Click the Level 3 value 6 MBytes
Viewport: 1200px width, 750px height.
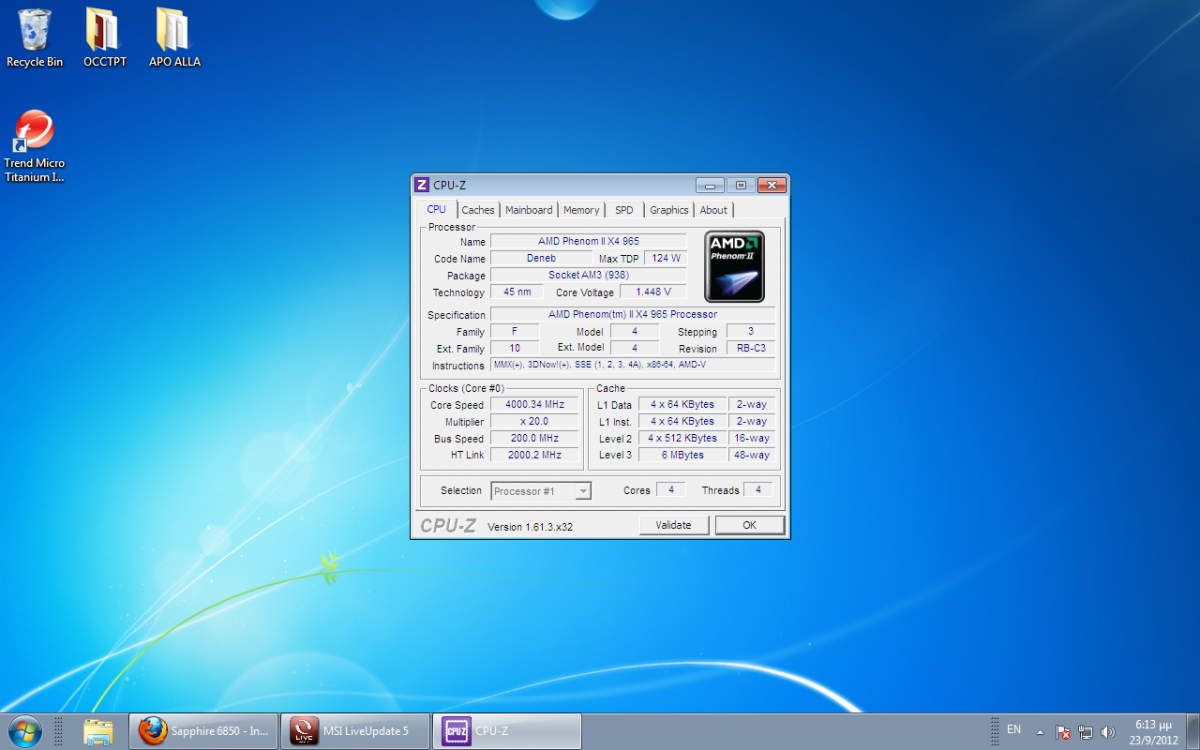click(682, 455)
